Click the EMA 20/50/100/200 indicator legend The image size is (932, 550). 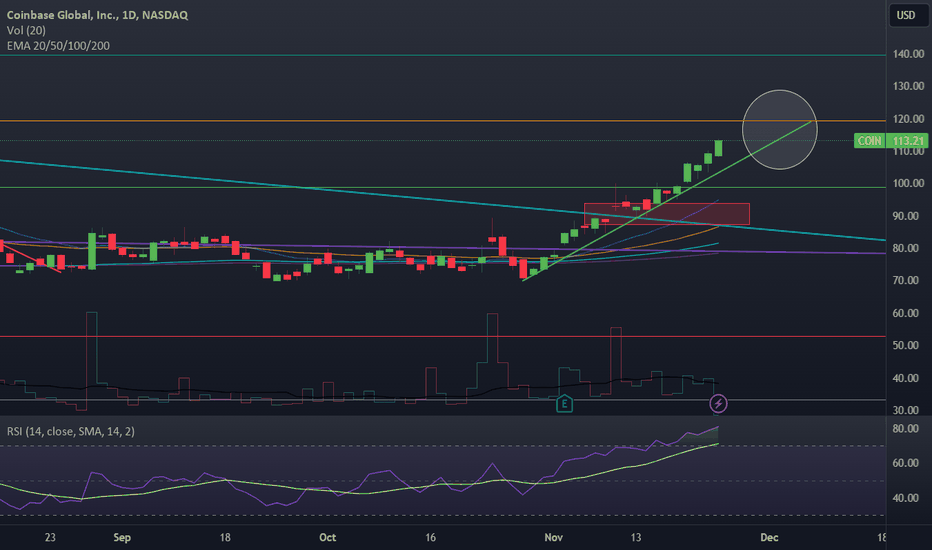click(58, 46)
